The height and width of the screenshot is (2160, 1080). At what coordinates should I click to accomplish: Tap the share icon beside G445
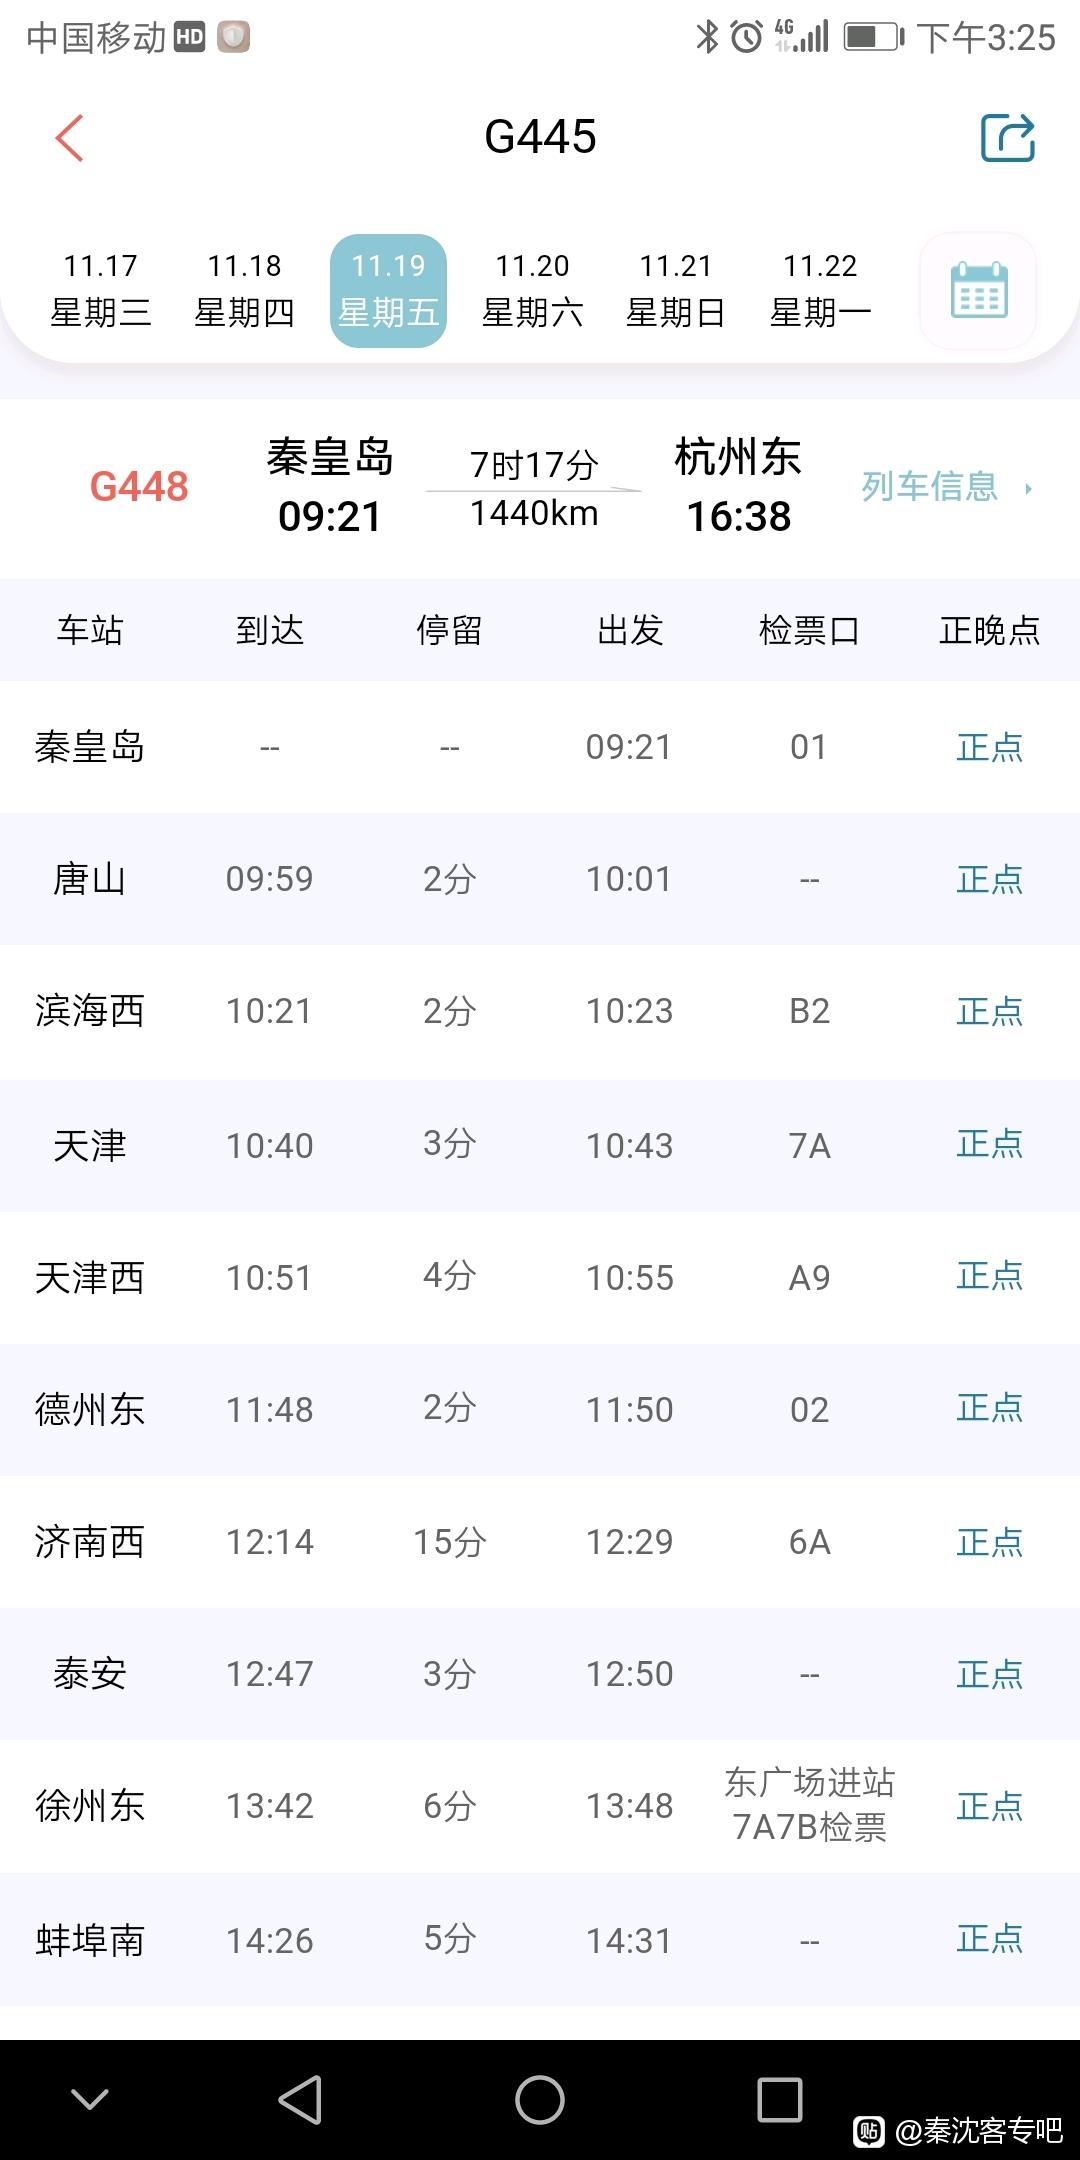1007,138
